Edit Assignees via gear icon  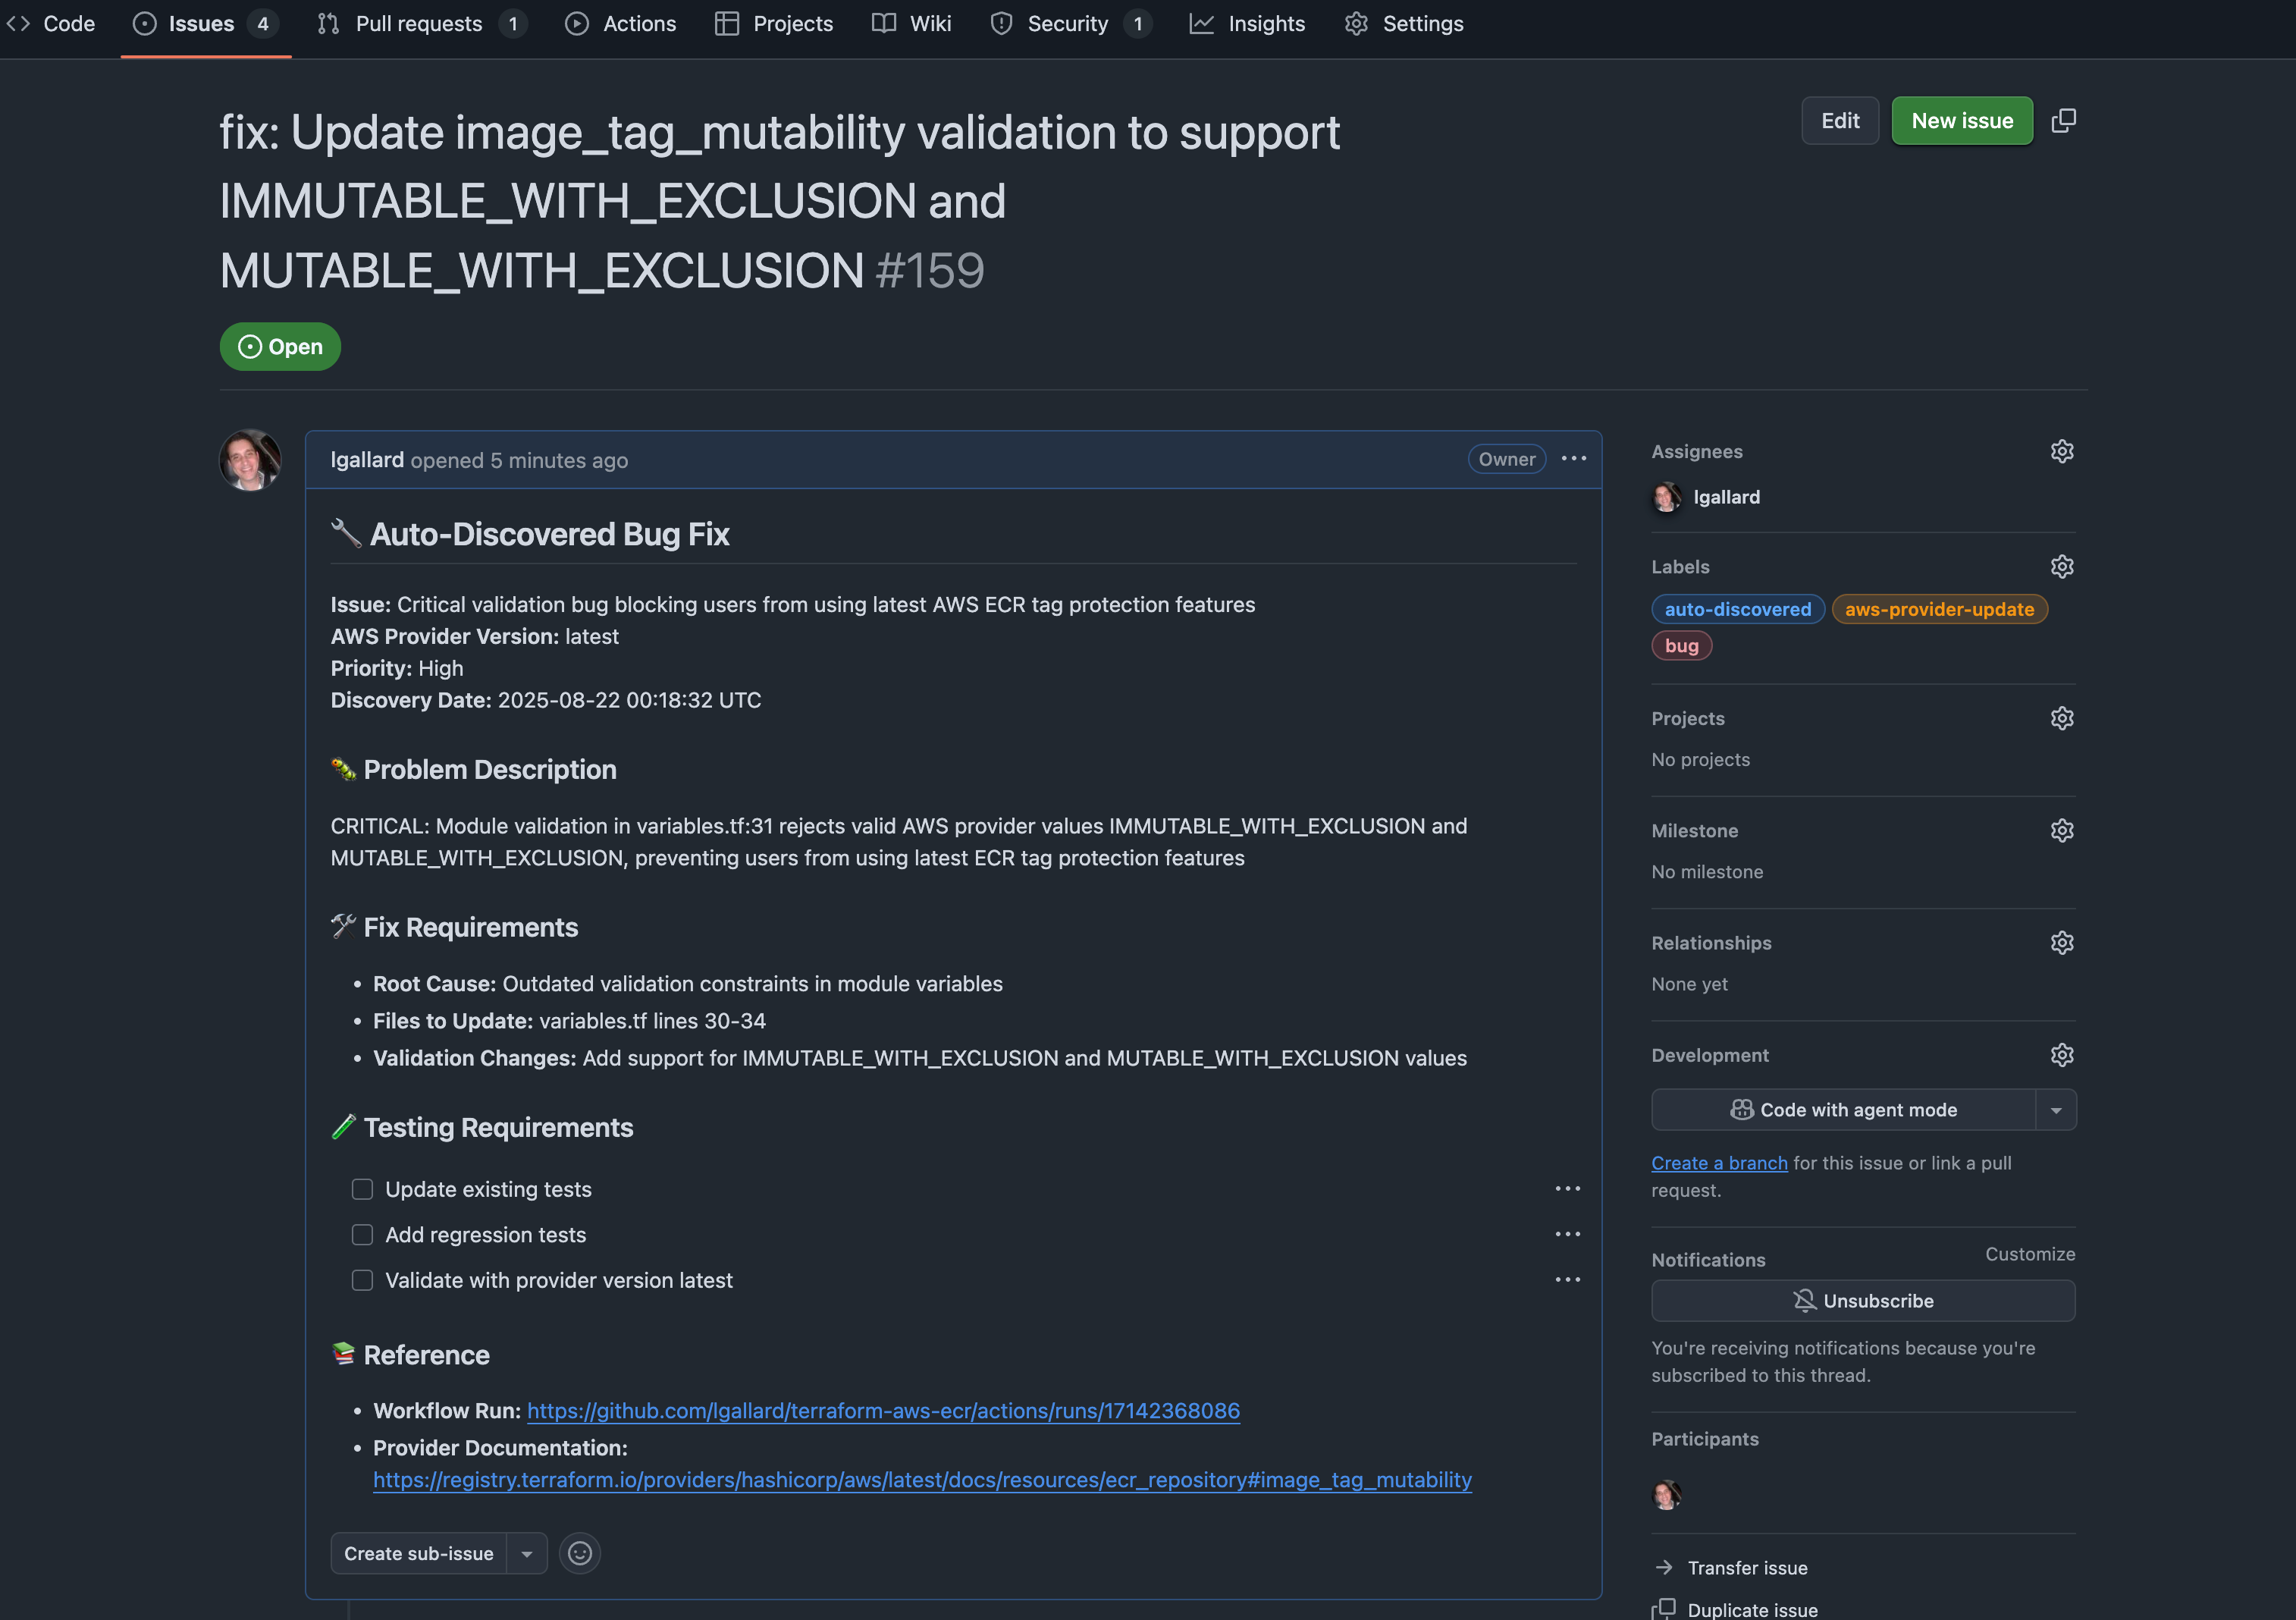pyautogui.click(x=2062, y=451)
